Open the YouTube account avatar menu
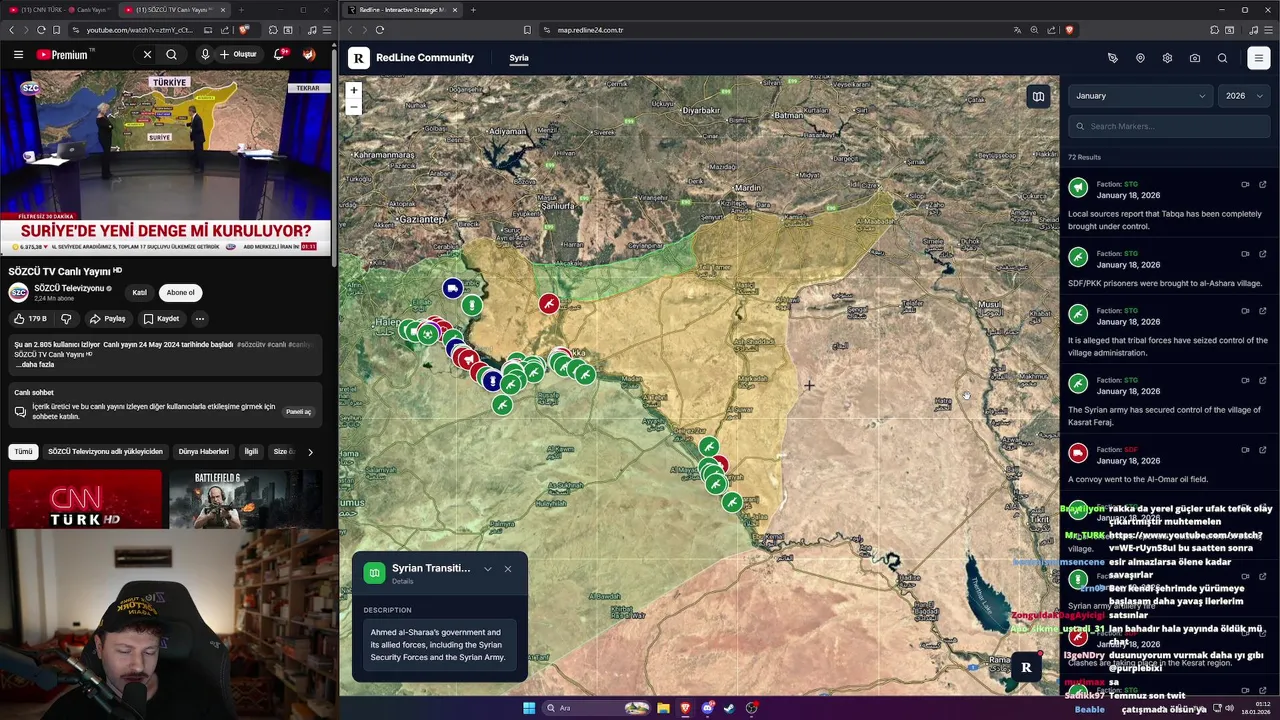This screenshot has width=1280, height=720. [309, 54]
